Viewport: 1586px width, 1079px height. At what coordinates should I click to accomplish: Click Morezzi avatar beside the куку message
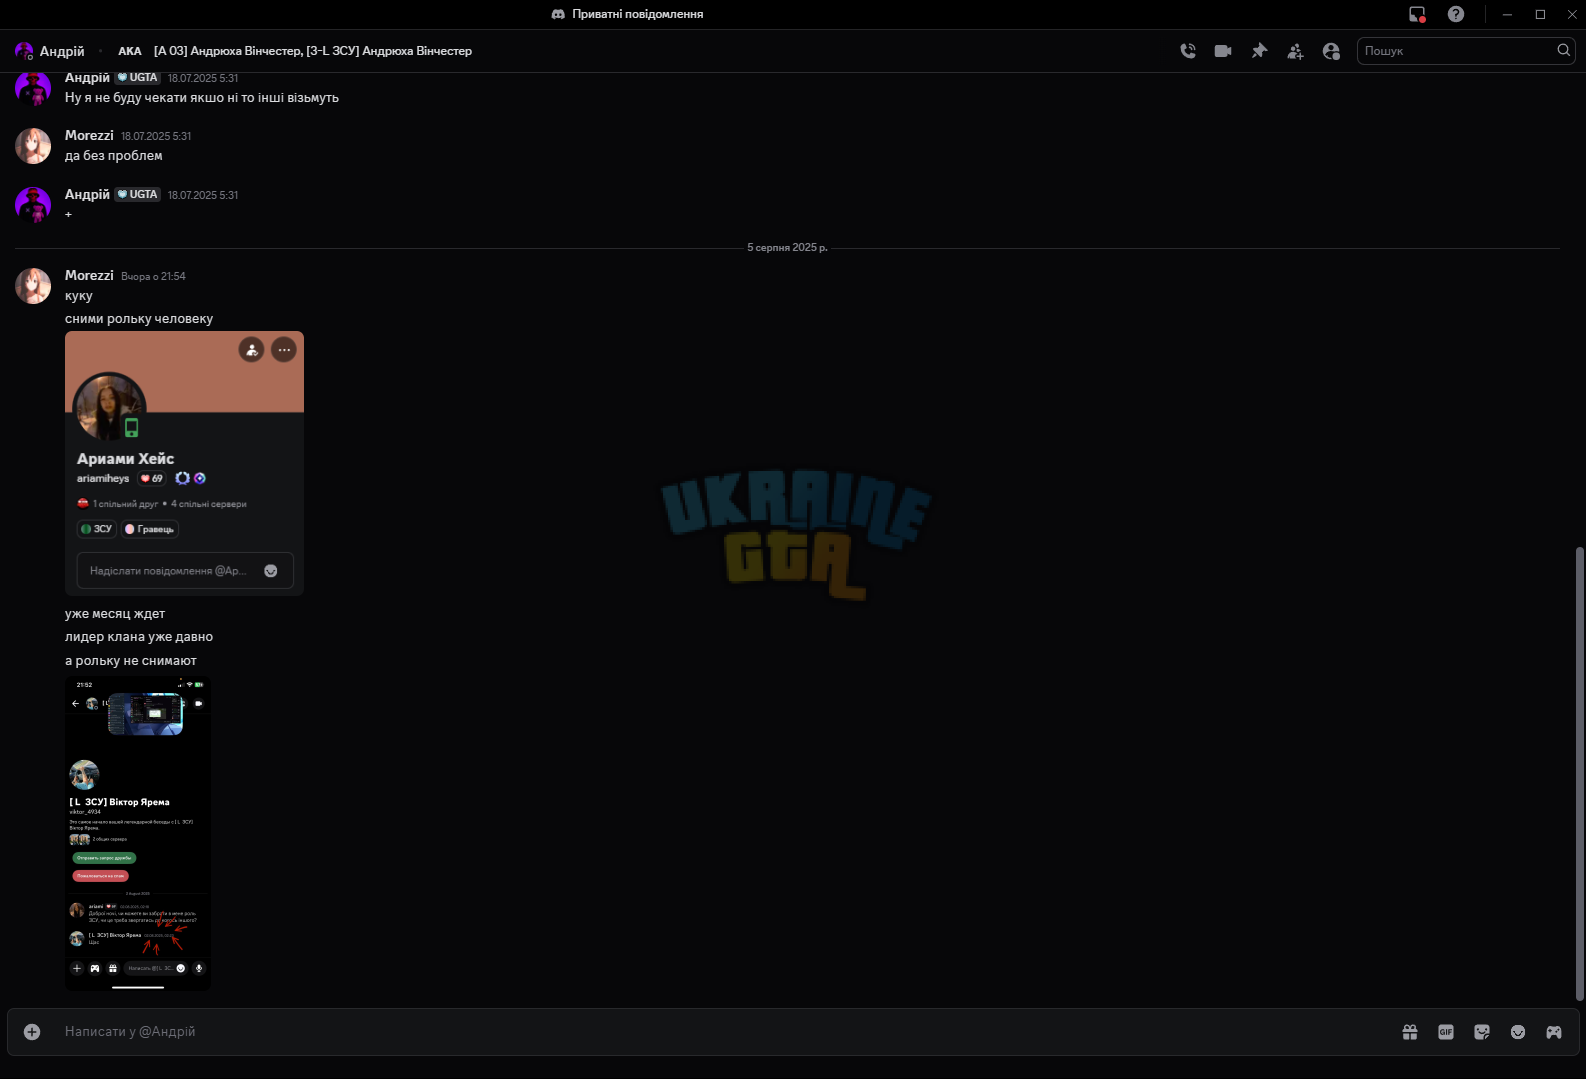coord(33,286)
